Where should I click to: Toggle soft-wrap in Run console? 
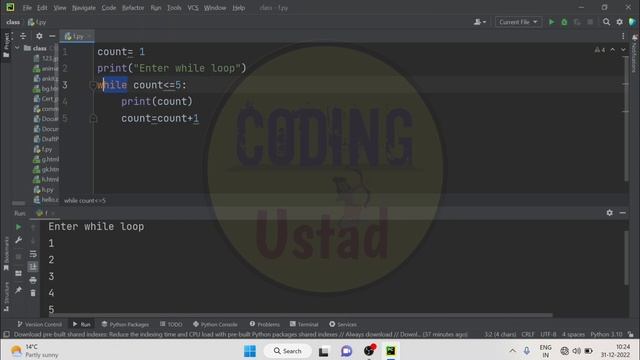point(33,254)
